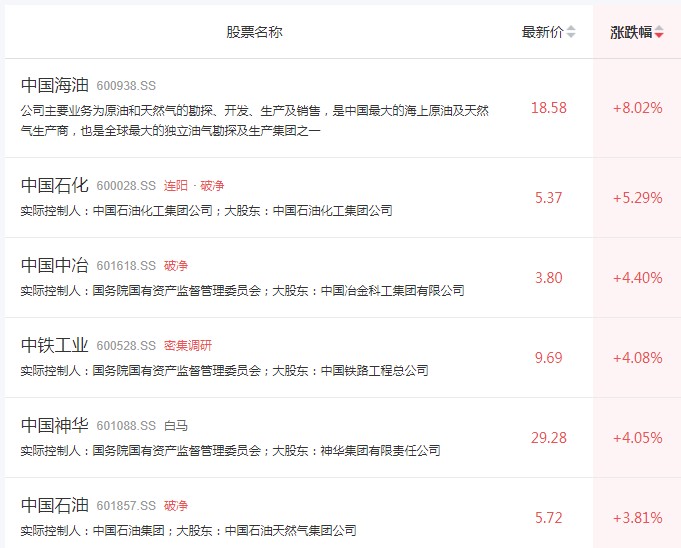Click the 密集调研 tag on 中铁工业
The width and height of the screenshot is (681, 548).
[188, 346]
